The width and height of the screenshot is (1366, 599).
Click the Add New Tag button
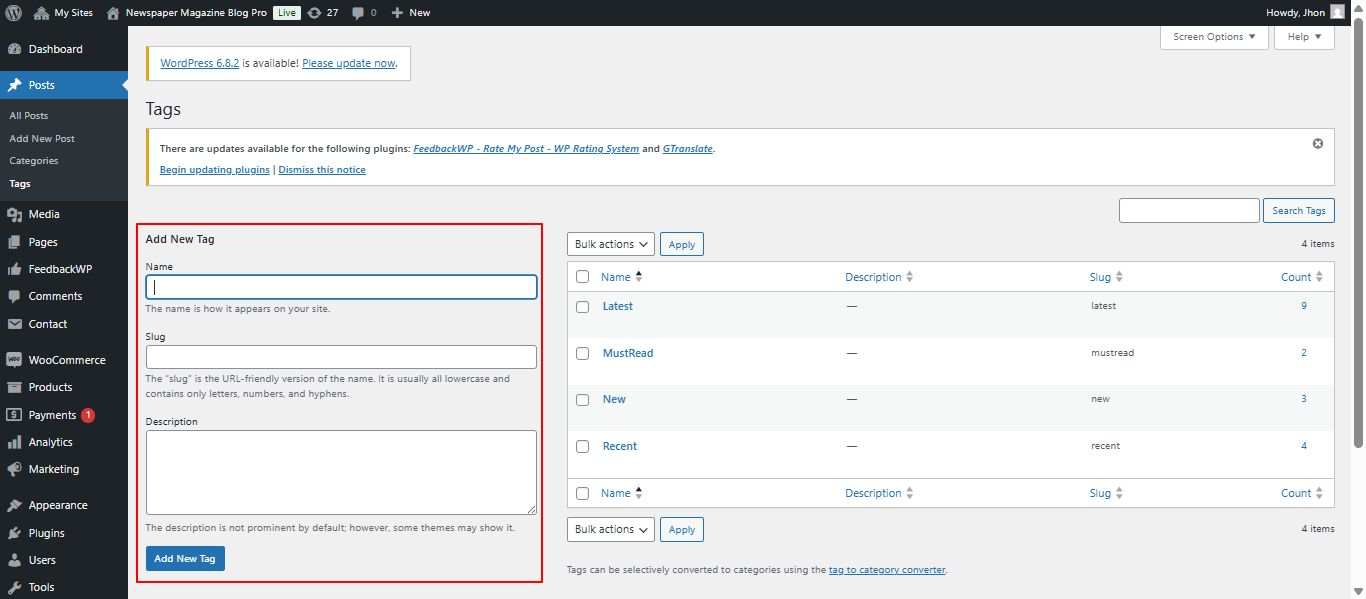(185, 559)
